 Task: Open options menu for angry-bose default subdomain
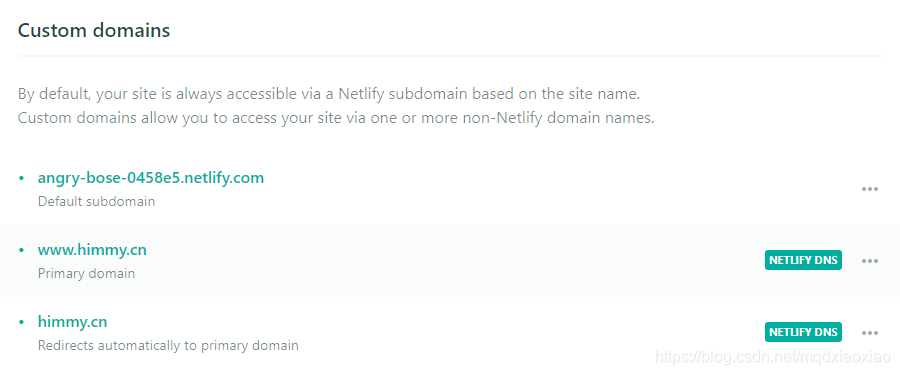[x=870, y=190]
